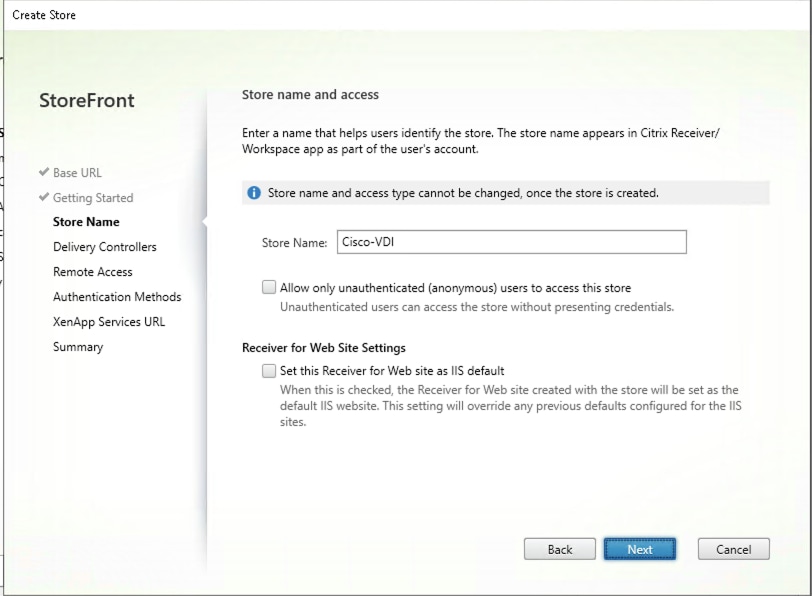Open the Delivery Controllers step
This screenshot has width=812, height=596.
point(104,246)
